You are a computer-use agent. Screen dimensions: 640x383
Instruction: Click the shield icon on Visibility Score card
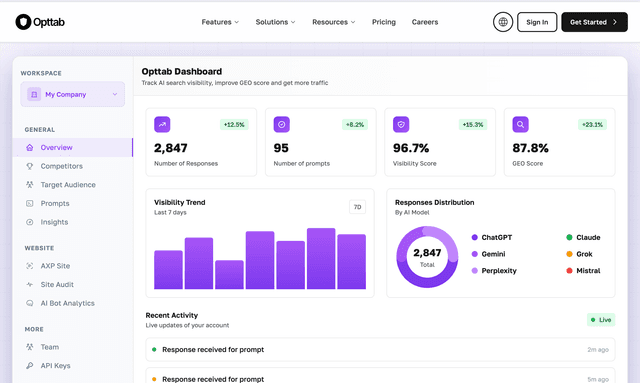coord(401,125)
